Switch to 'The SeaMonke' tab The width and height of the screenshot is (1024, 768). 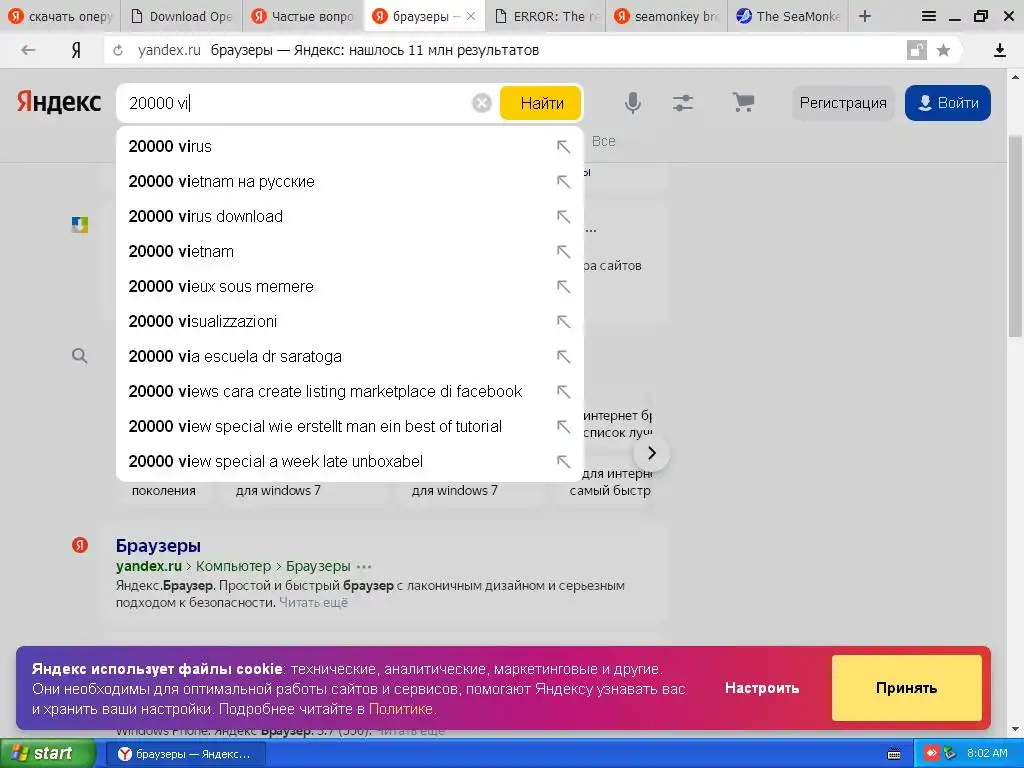click(x=788, y=16)
